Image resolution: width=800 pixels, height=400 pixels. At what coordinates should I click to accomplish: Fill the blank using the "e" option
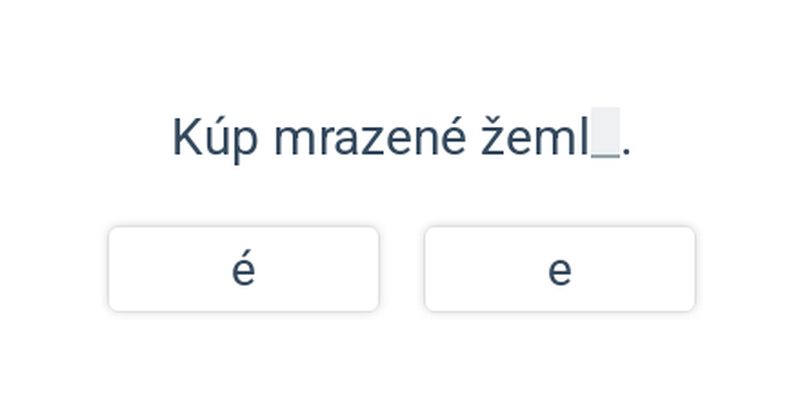tap(559, 269)
